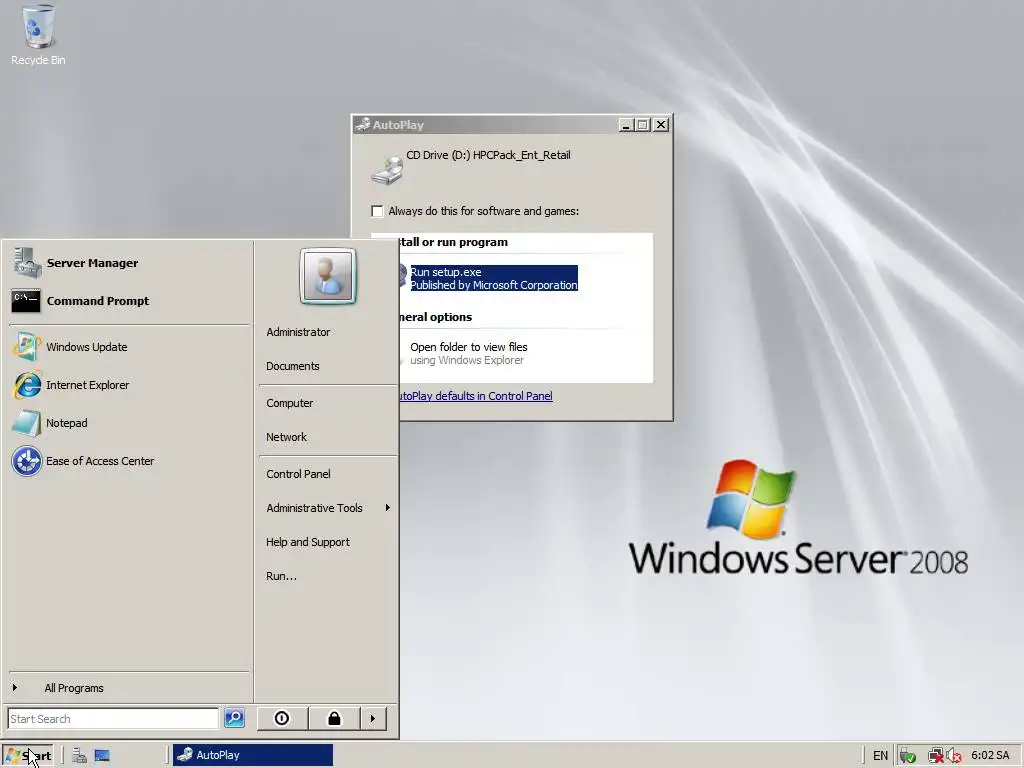Click the Start Search input field

113,718
